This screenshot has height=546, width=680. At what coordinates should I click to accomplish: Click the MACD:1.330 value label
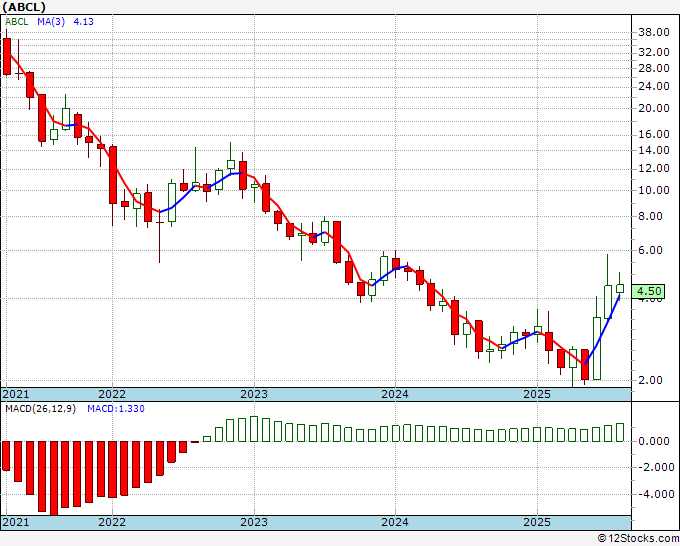(x=116, y=409)
